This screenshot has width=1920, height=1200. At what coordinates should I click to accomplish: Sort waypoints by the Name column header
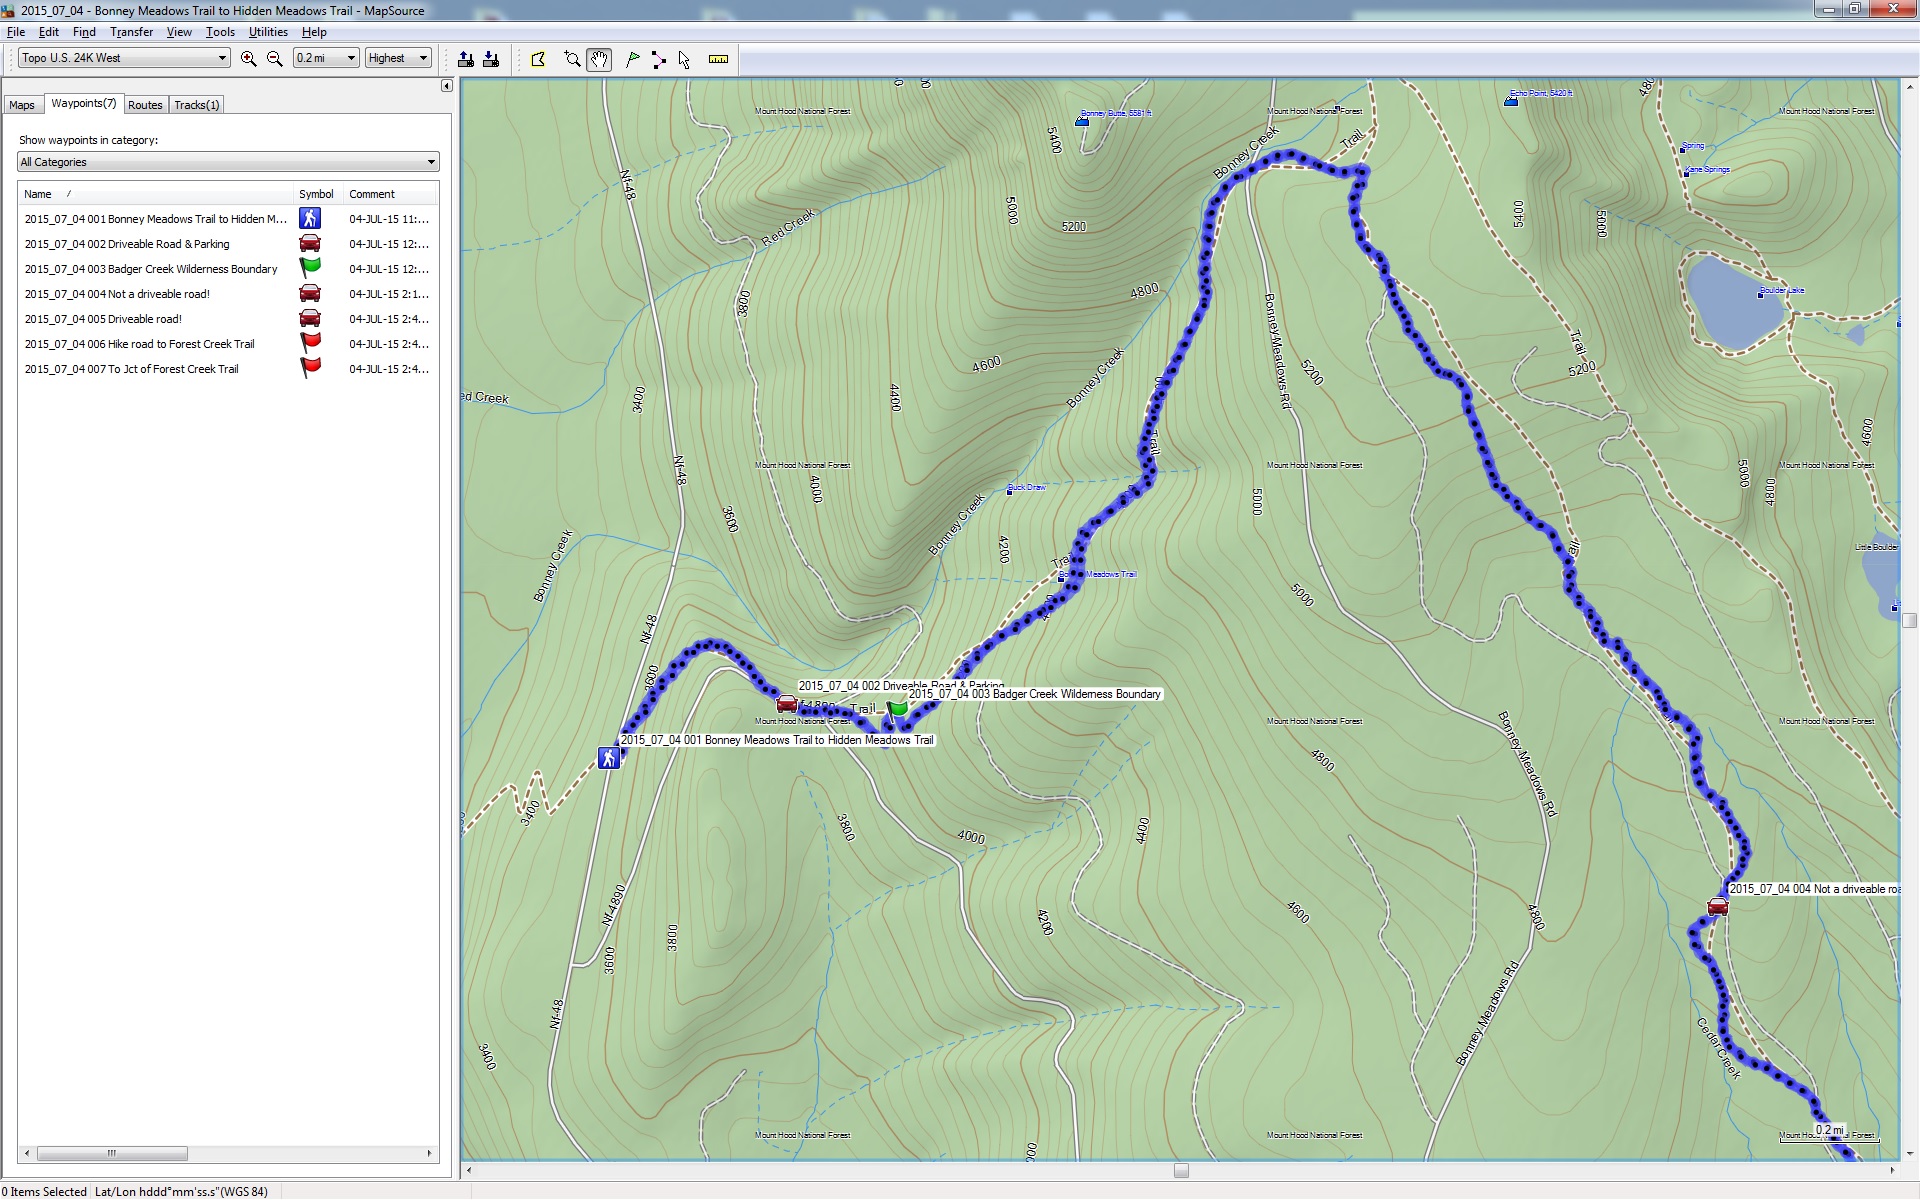pyautogui.click(x=155, y=194)
